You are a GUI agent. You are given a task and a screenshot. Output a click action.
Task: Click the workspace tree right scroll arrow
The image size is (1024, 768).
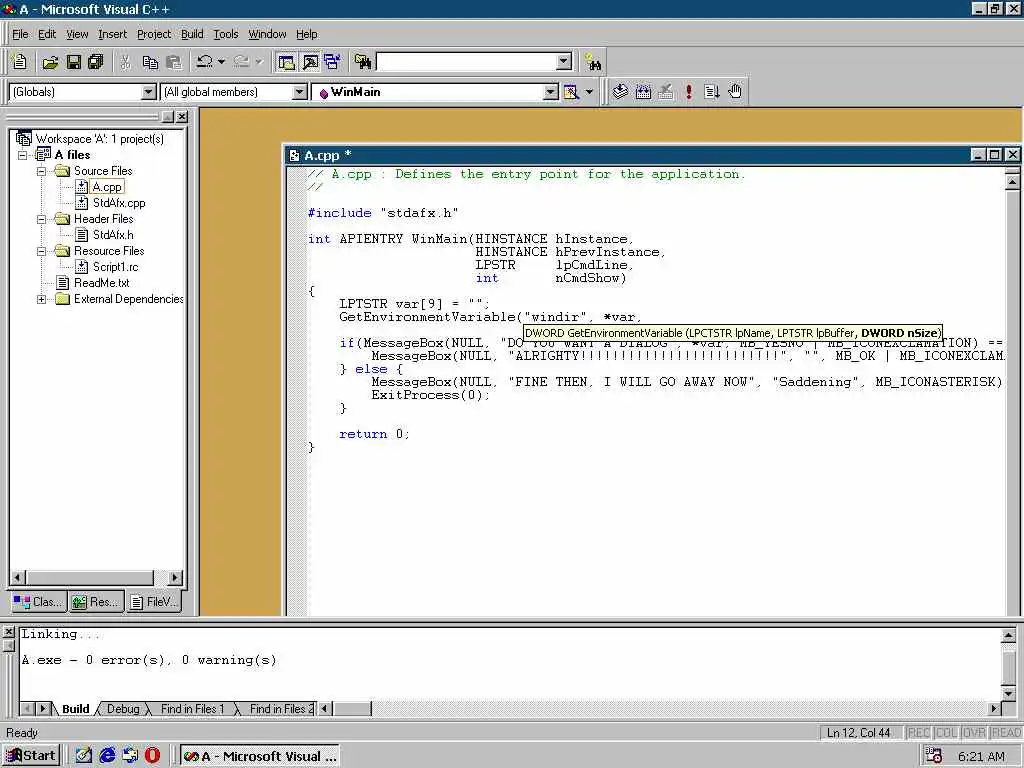tap(174, 577)
